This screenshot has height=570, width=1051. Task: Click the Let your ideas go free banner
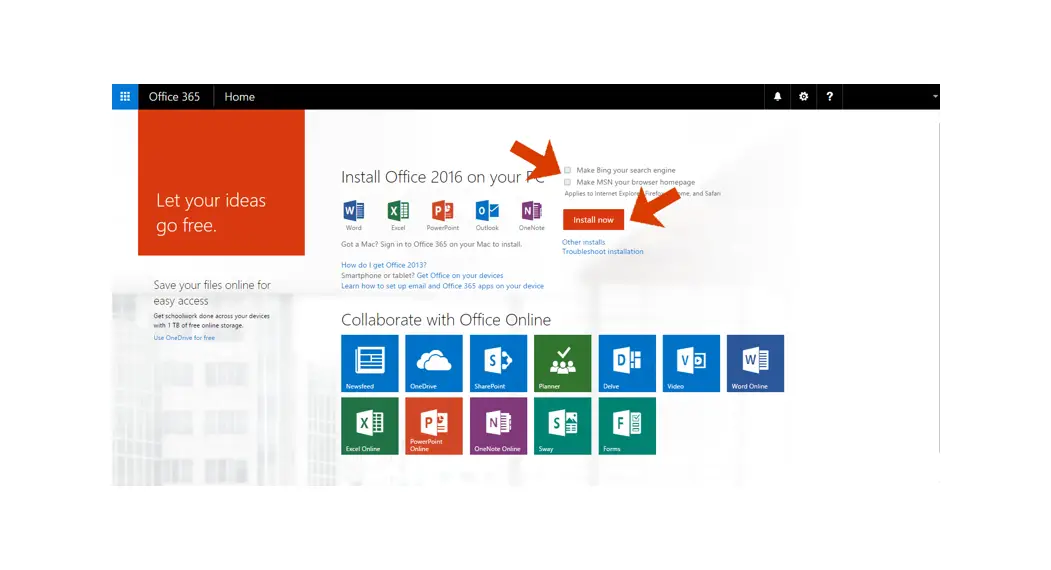coord(221,182)
